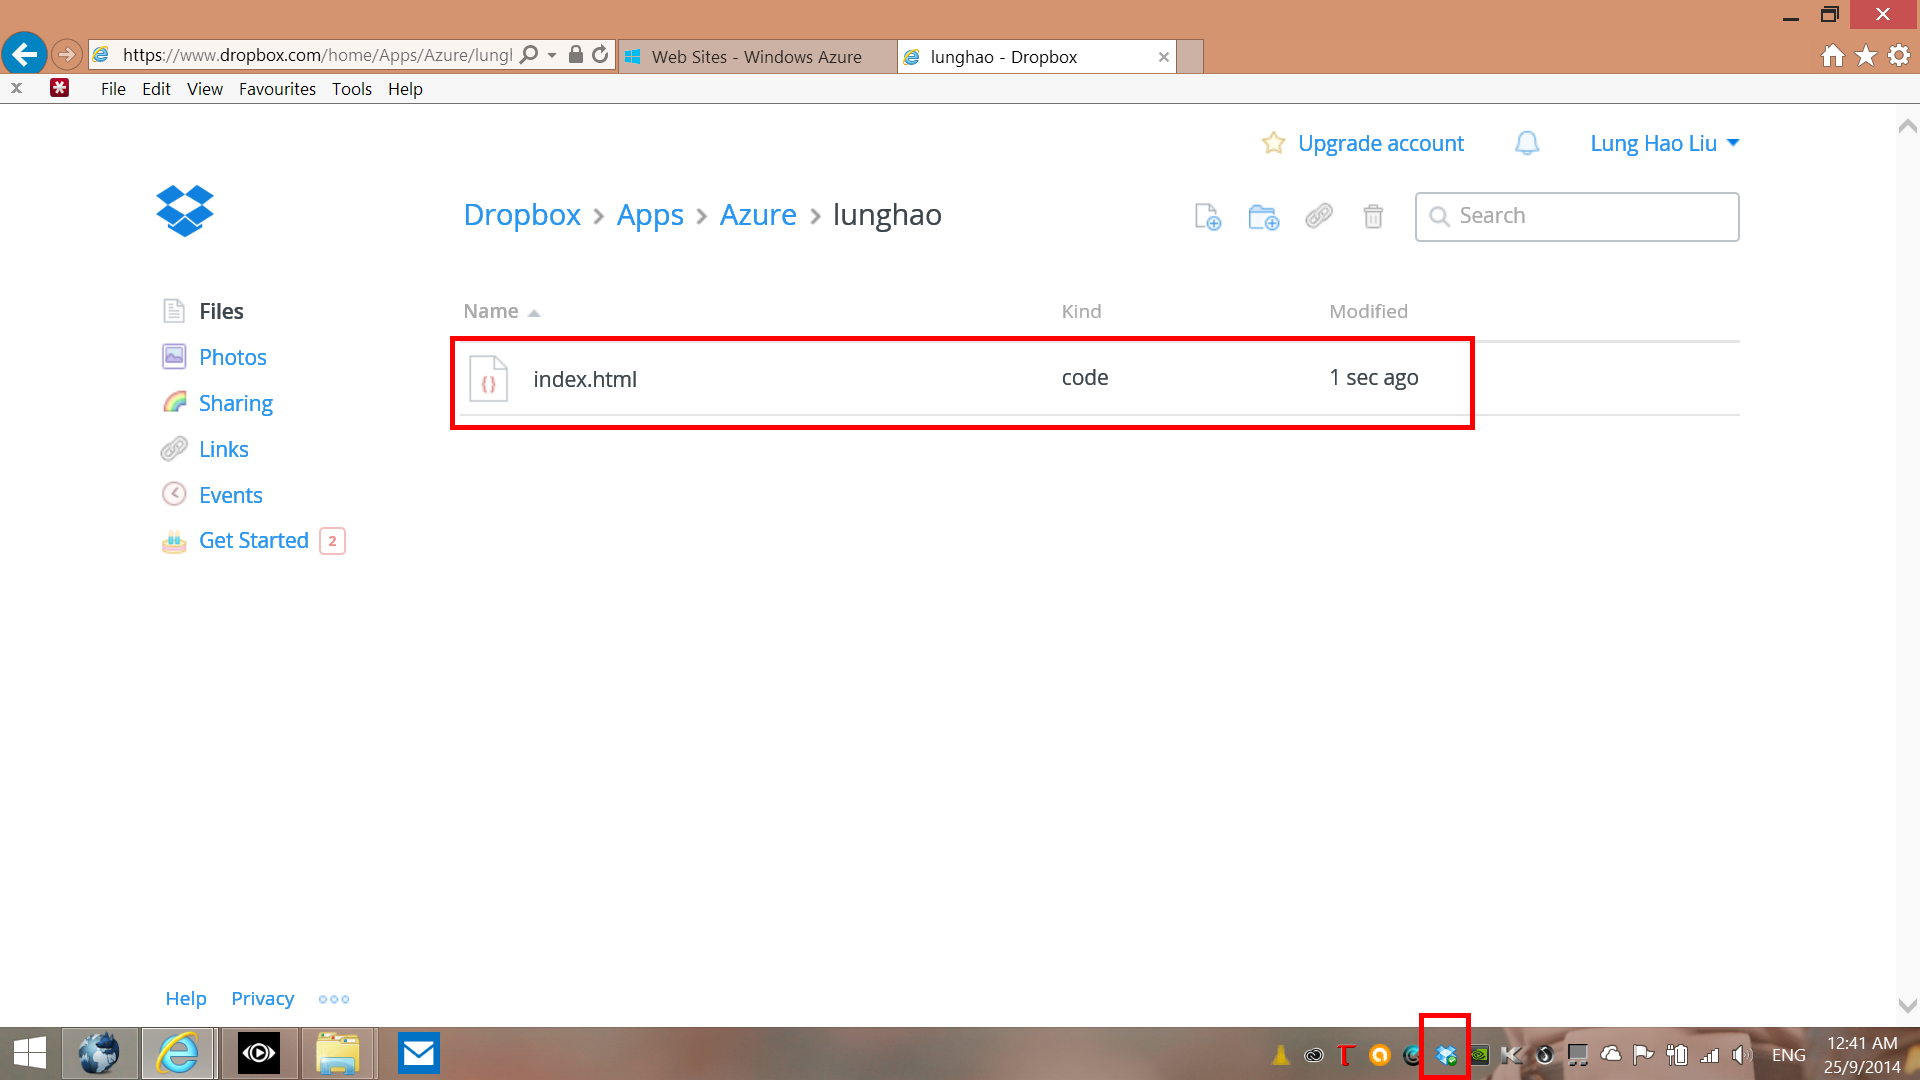The width and height of the screenshot is (1920, 1080).
Task: Open Photos in sidebar
Action: click(x=232, y=357)
